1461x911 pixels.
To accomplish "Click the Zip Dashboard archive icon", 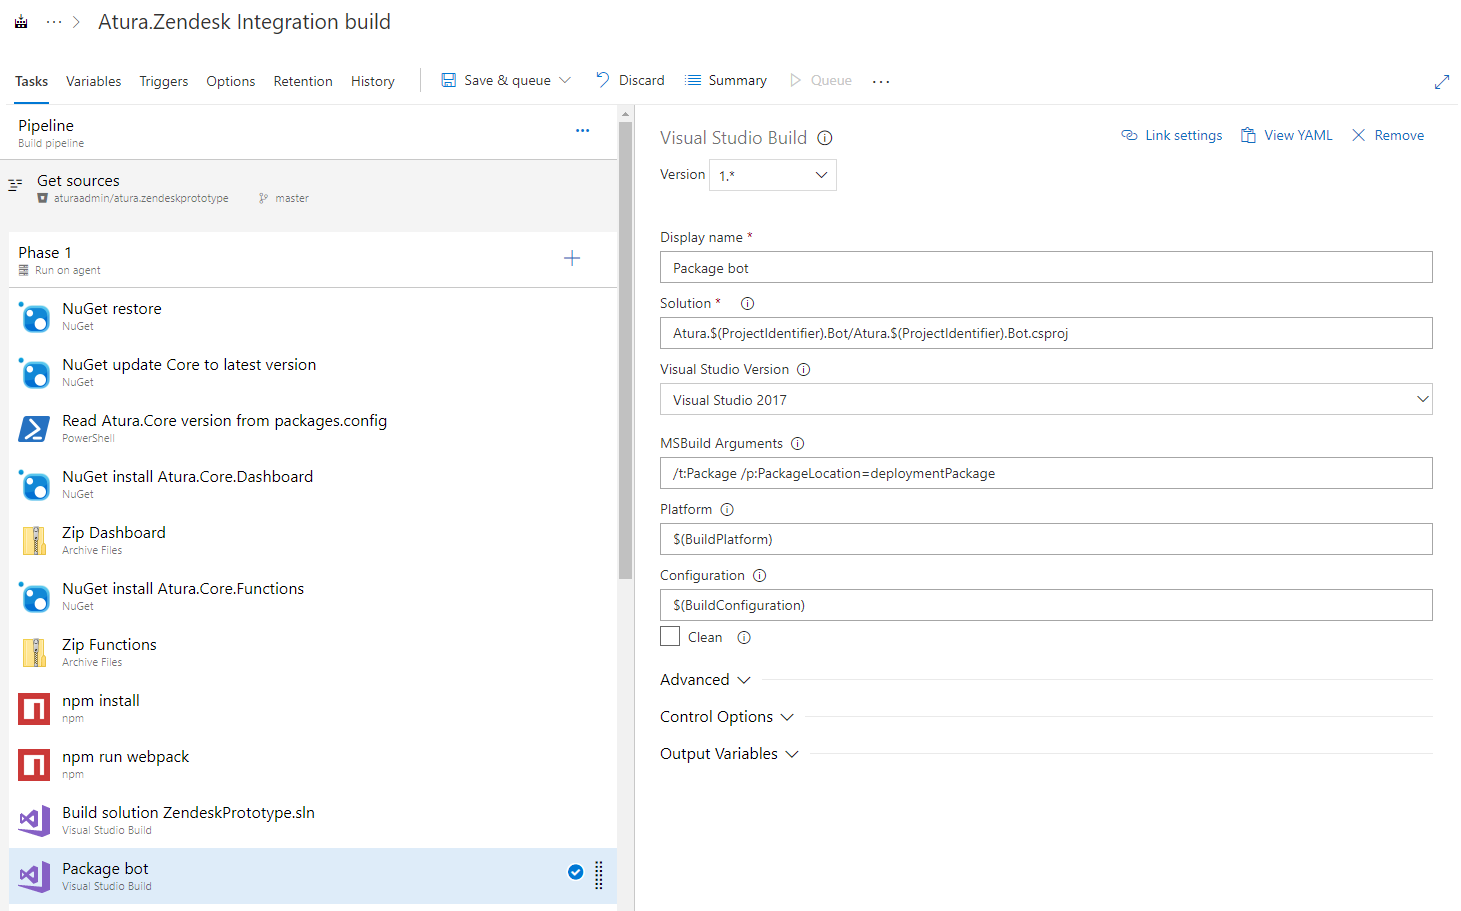I will [x=35, y=541].
